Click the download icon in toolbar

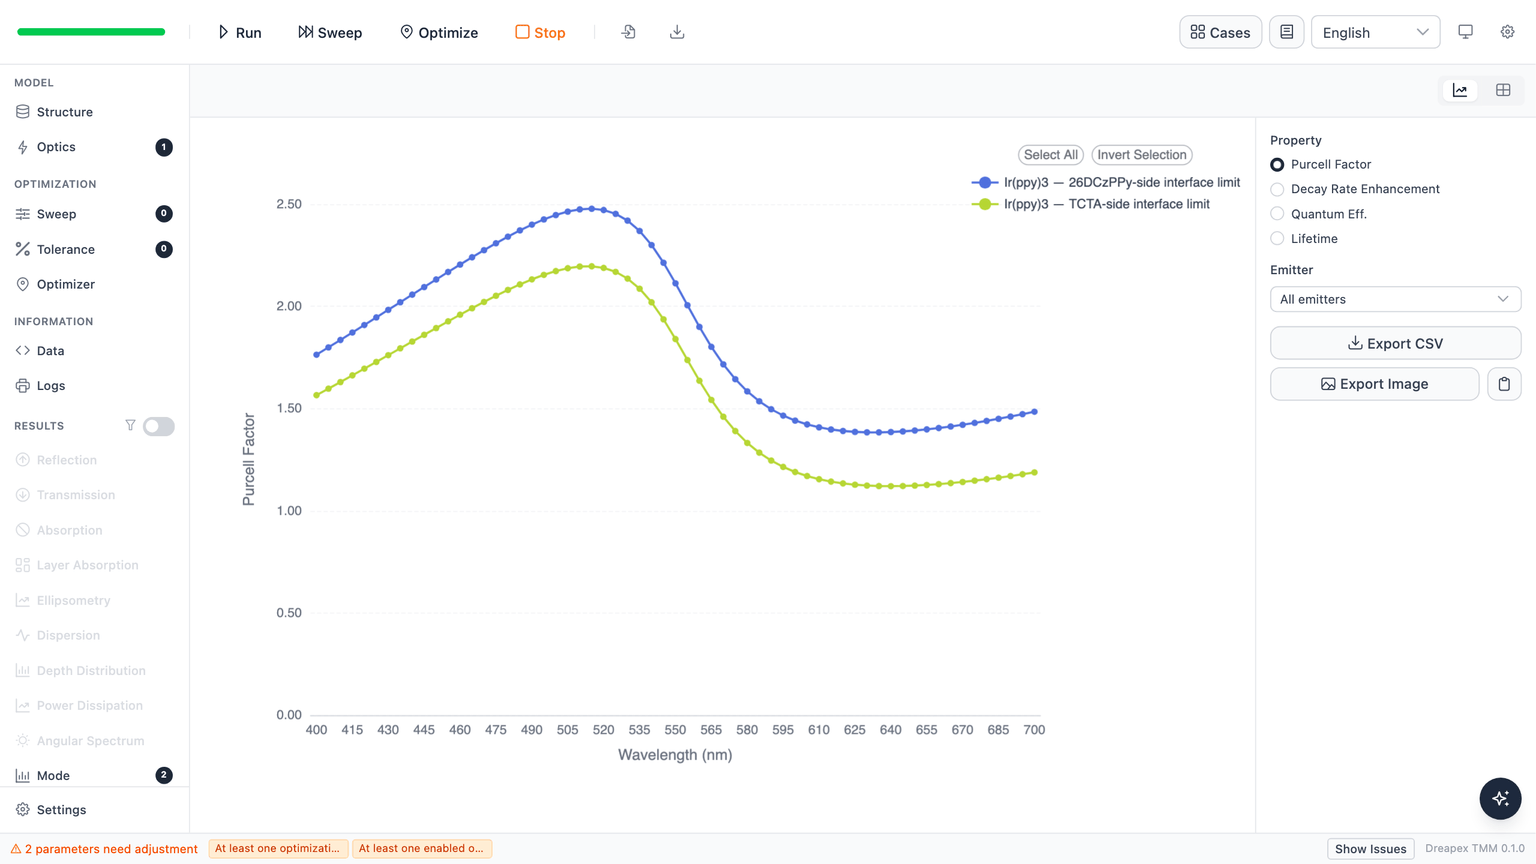point(677,32)
